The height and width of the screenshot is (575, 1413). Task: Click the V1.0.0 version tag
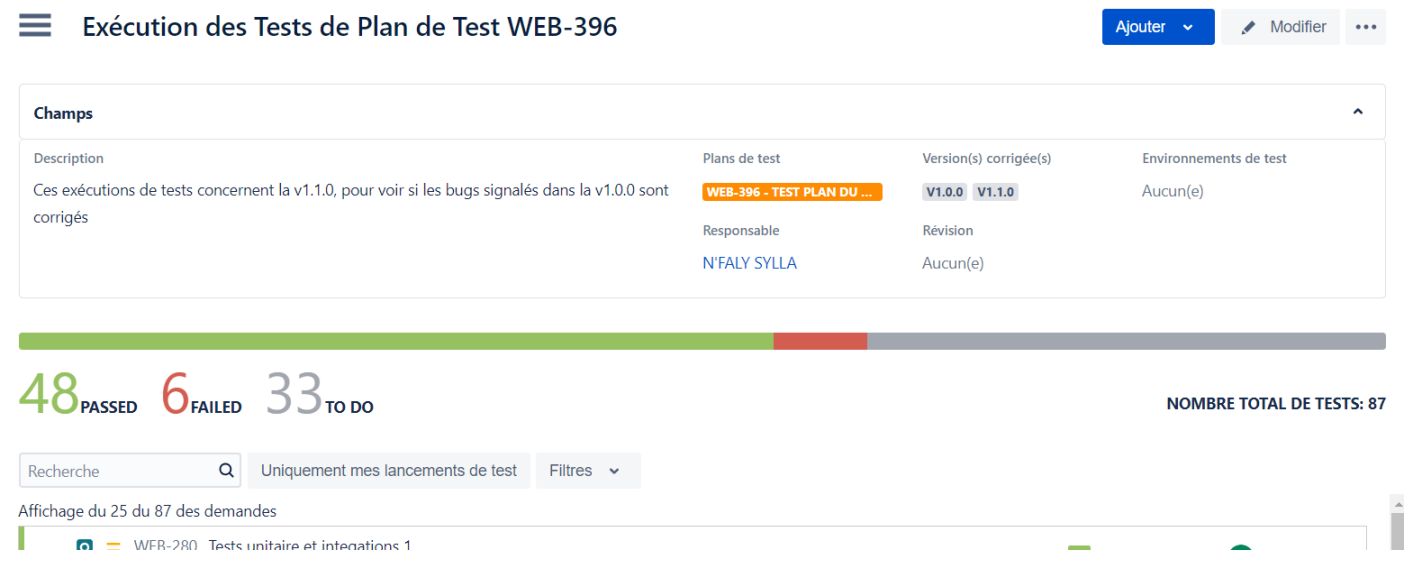point(944,192)
